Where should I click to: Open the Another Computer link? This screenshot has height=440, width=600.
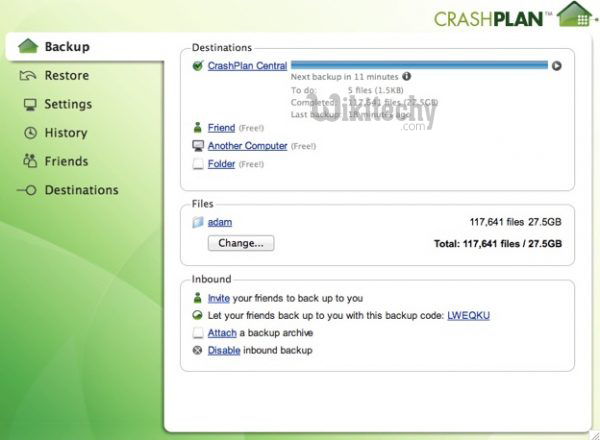pyautogui.click(x=247, y=146)
